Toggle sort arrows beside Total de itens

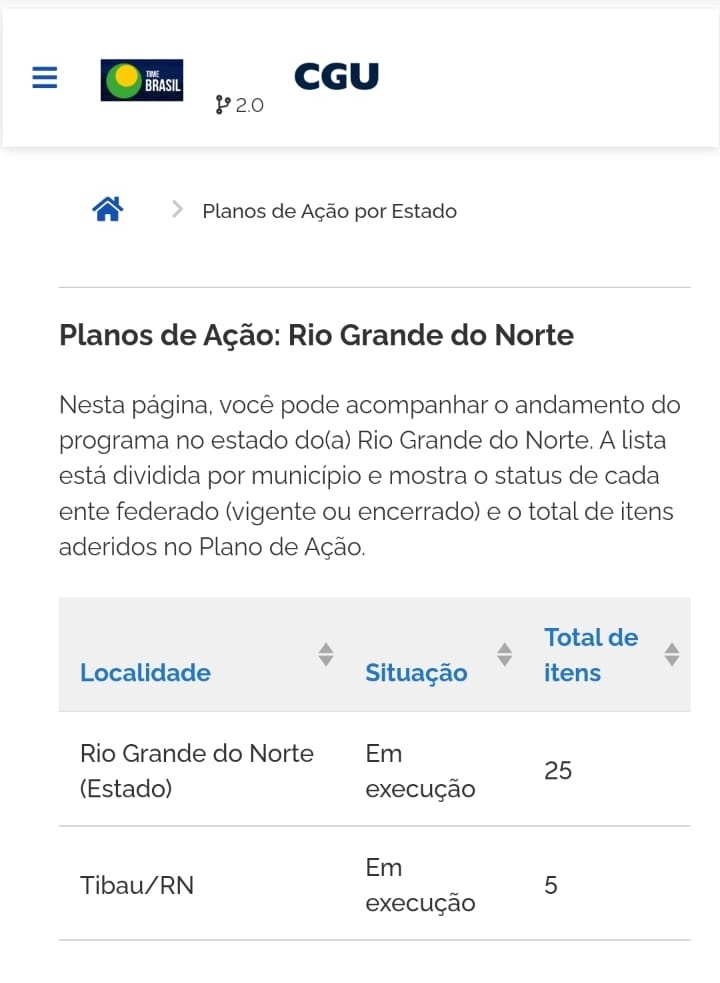[671, 655]
